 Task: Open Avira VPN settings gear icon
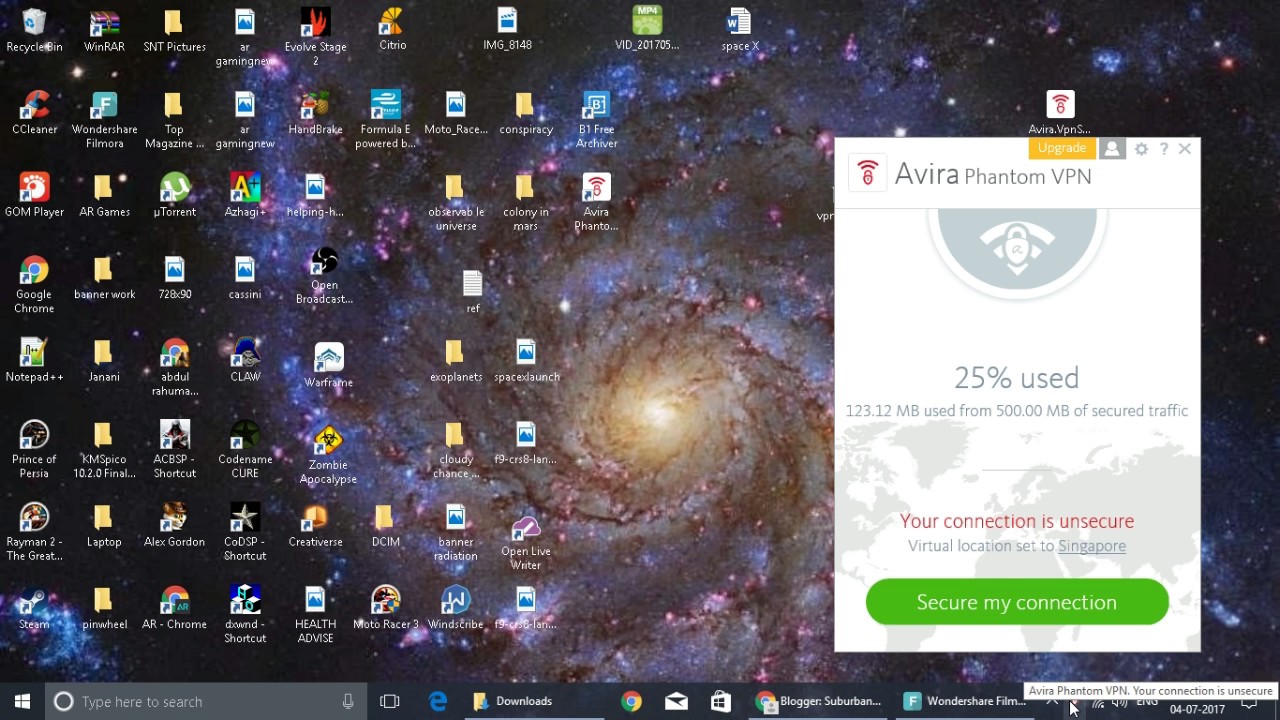[x=1141, y=149]
